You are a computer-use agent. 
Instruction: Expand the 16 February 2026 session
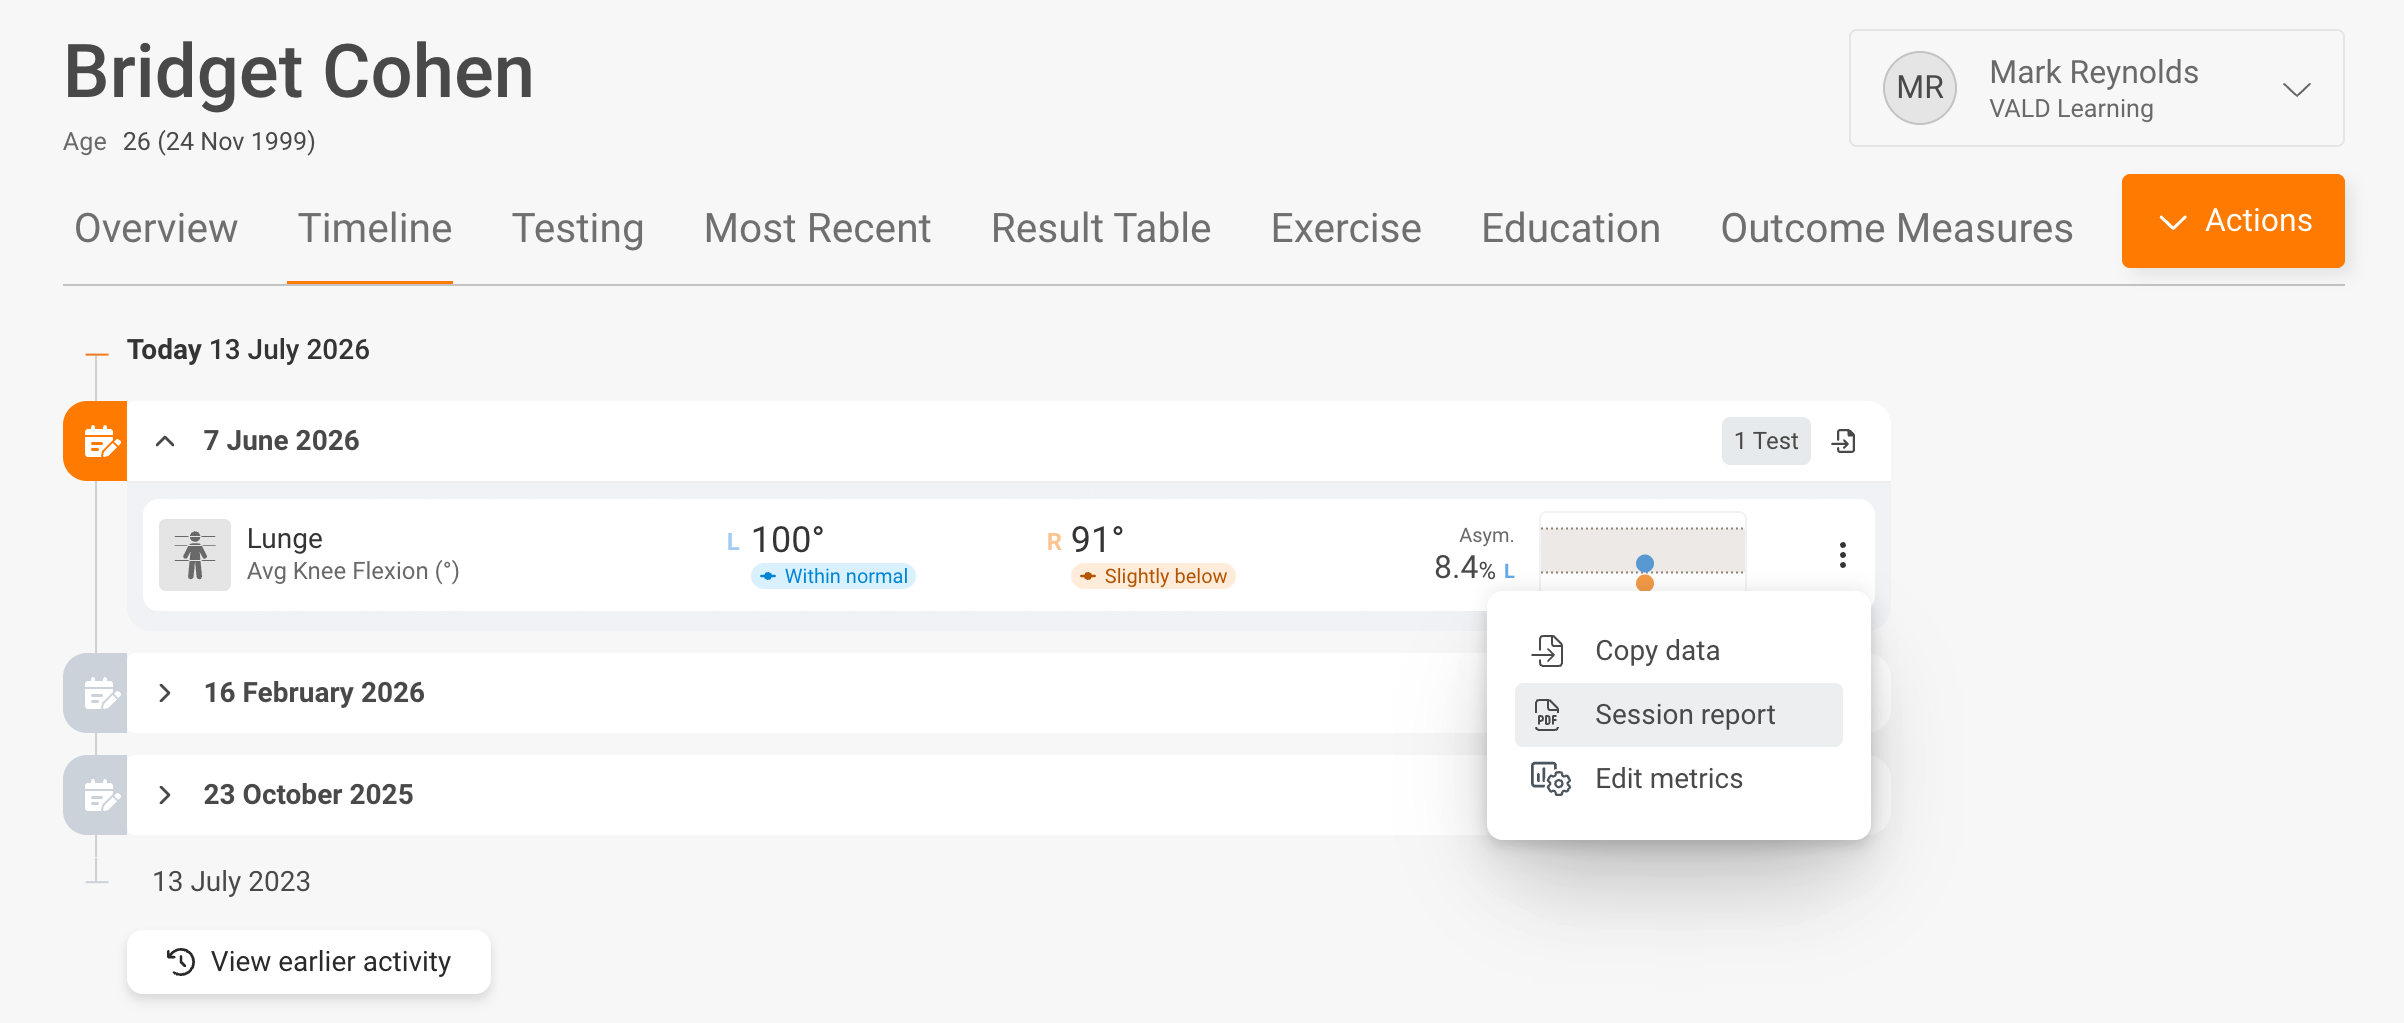click(x=166, y=693)
